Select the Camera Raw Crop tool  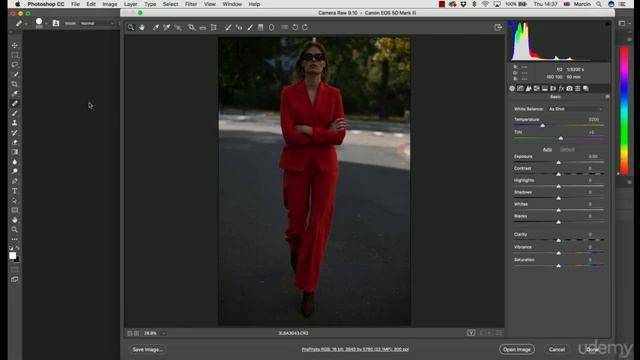tap(191, 27)
